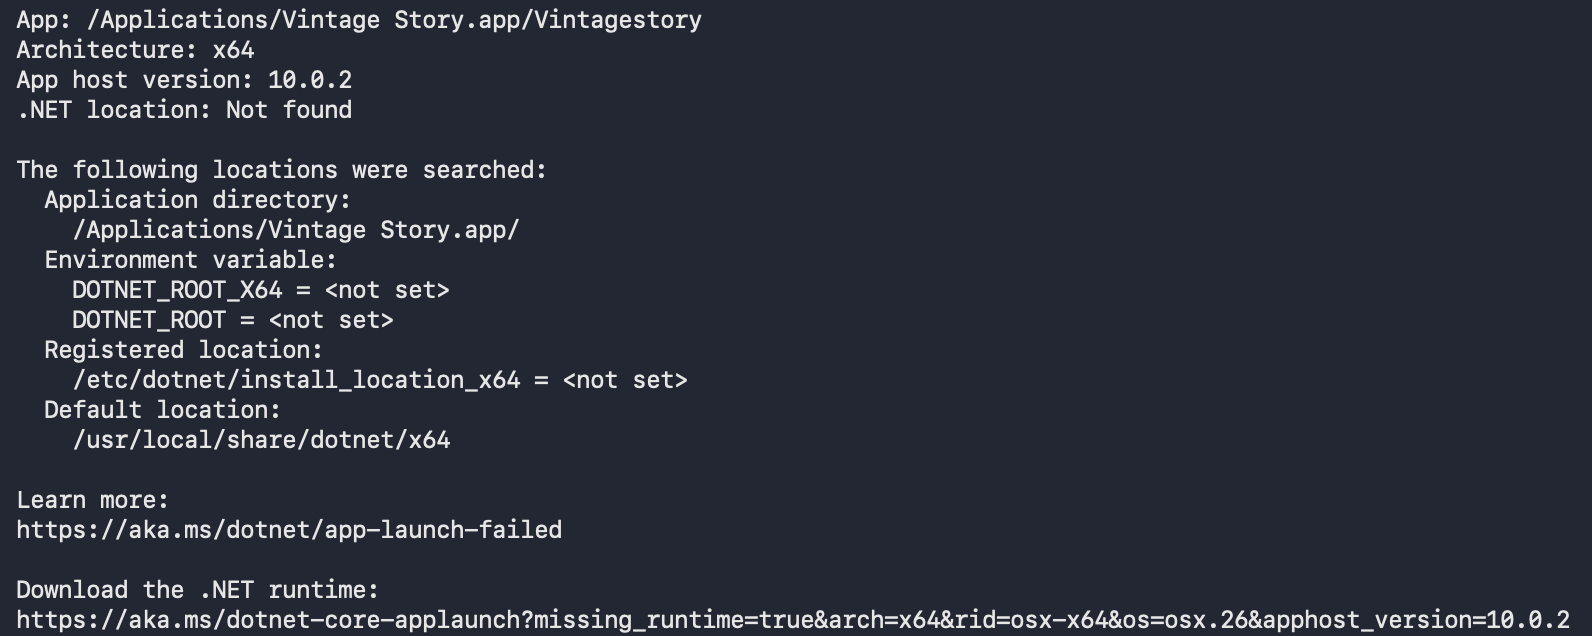Viewport: 1592px width, 636px height.
Task: Click the DOTNET_ROOT_X64 variable line
Action: (x=261, y=290)
